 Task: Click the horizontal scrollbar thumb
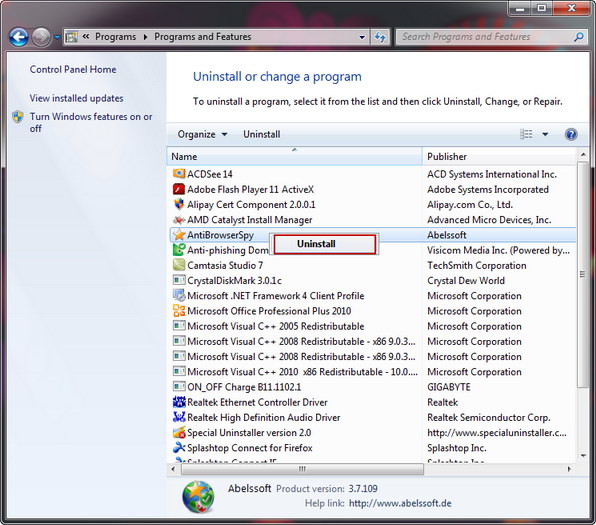pyautogui.click(x=302, y=469)
